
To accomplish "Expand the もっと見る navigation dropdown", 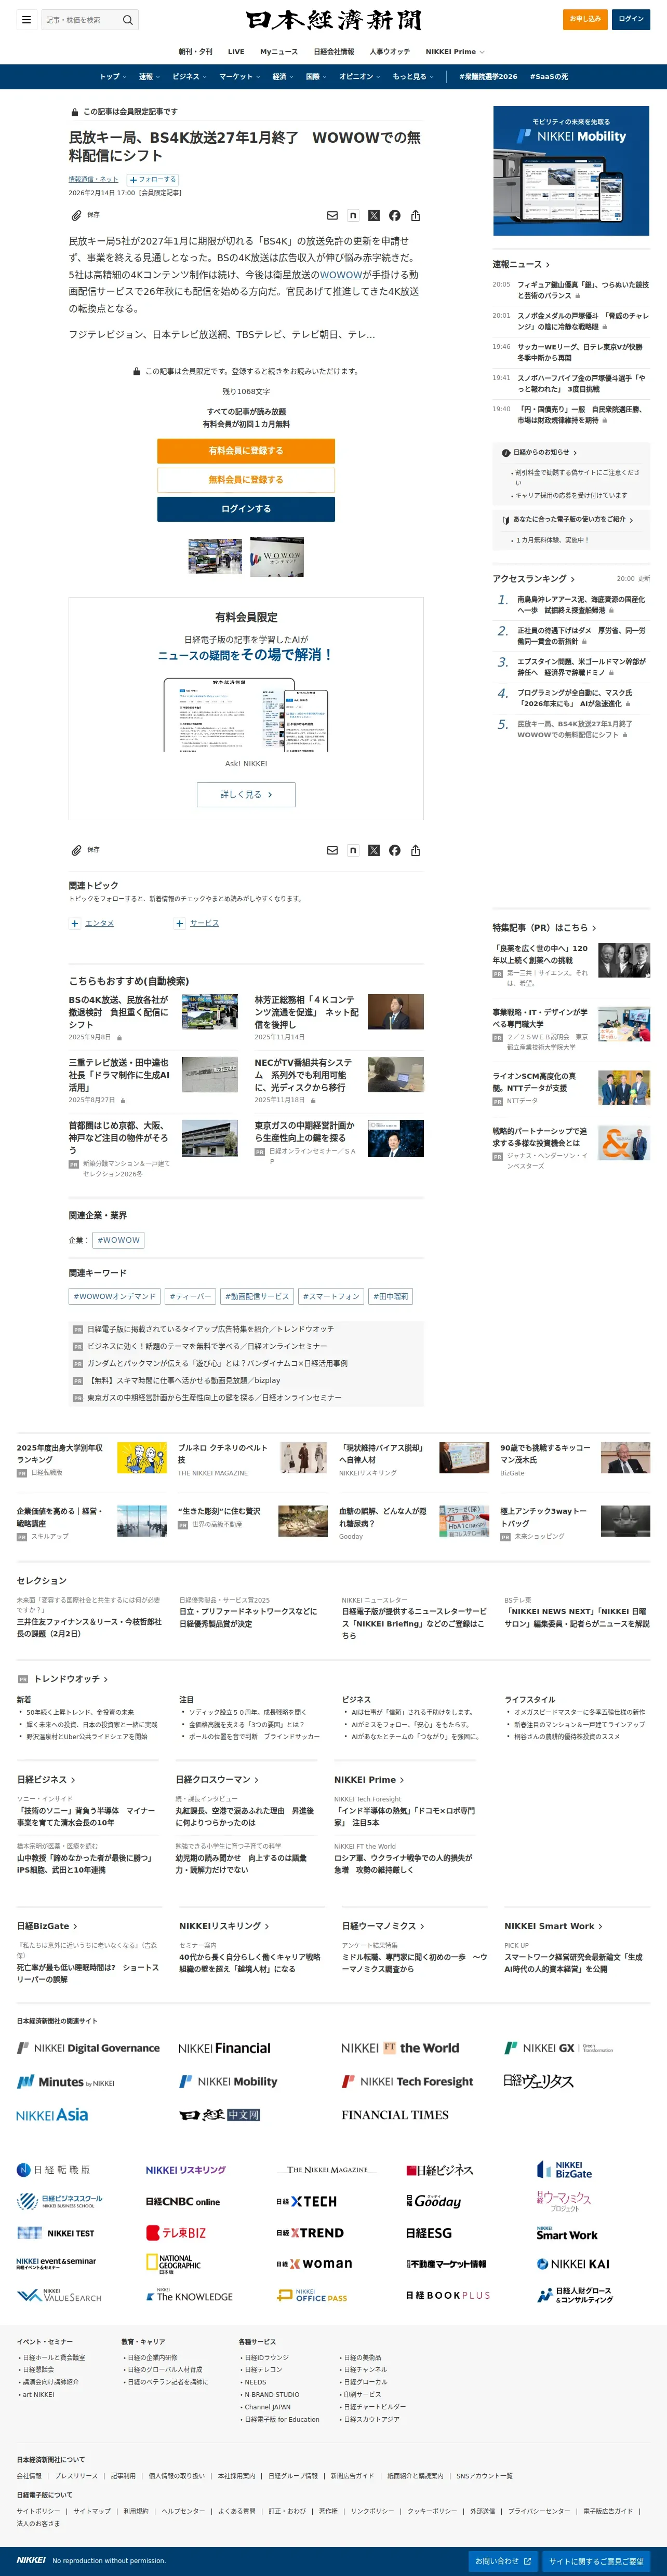I will click(413, 77).
